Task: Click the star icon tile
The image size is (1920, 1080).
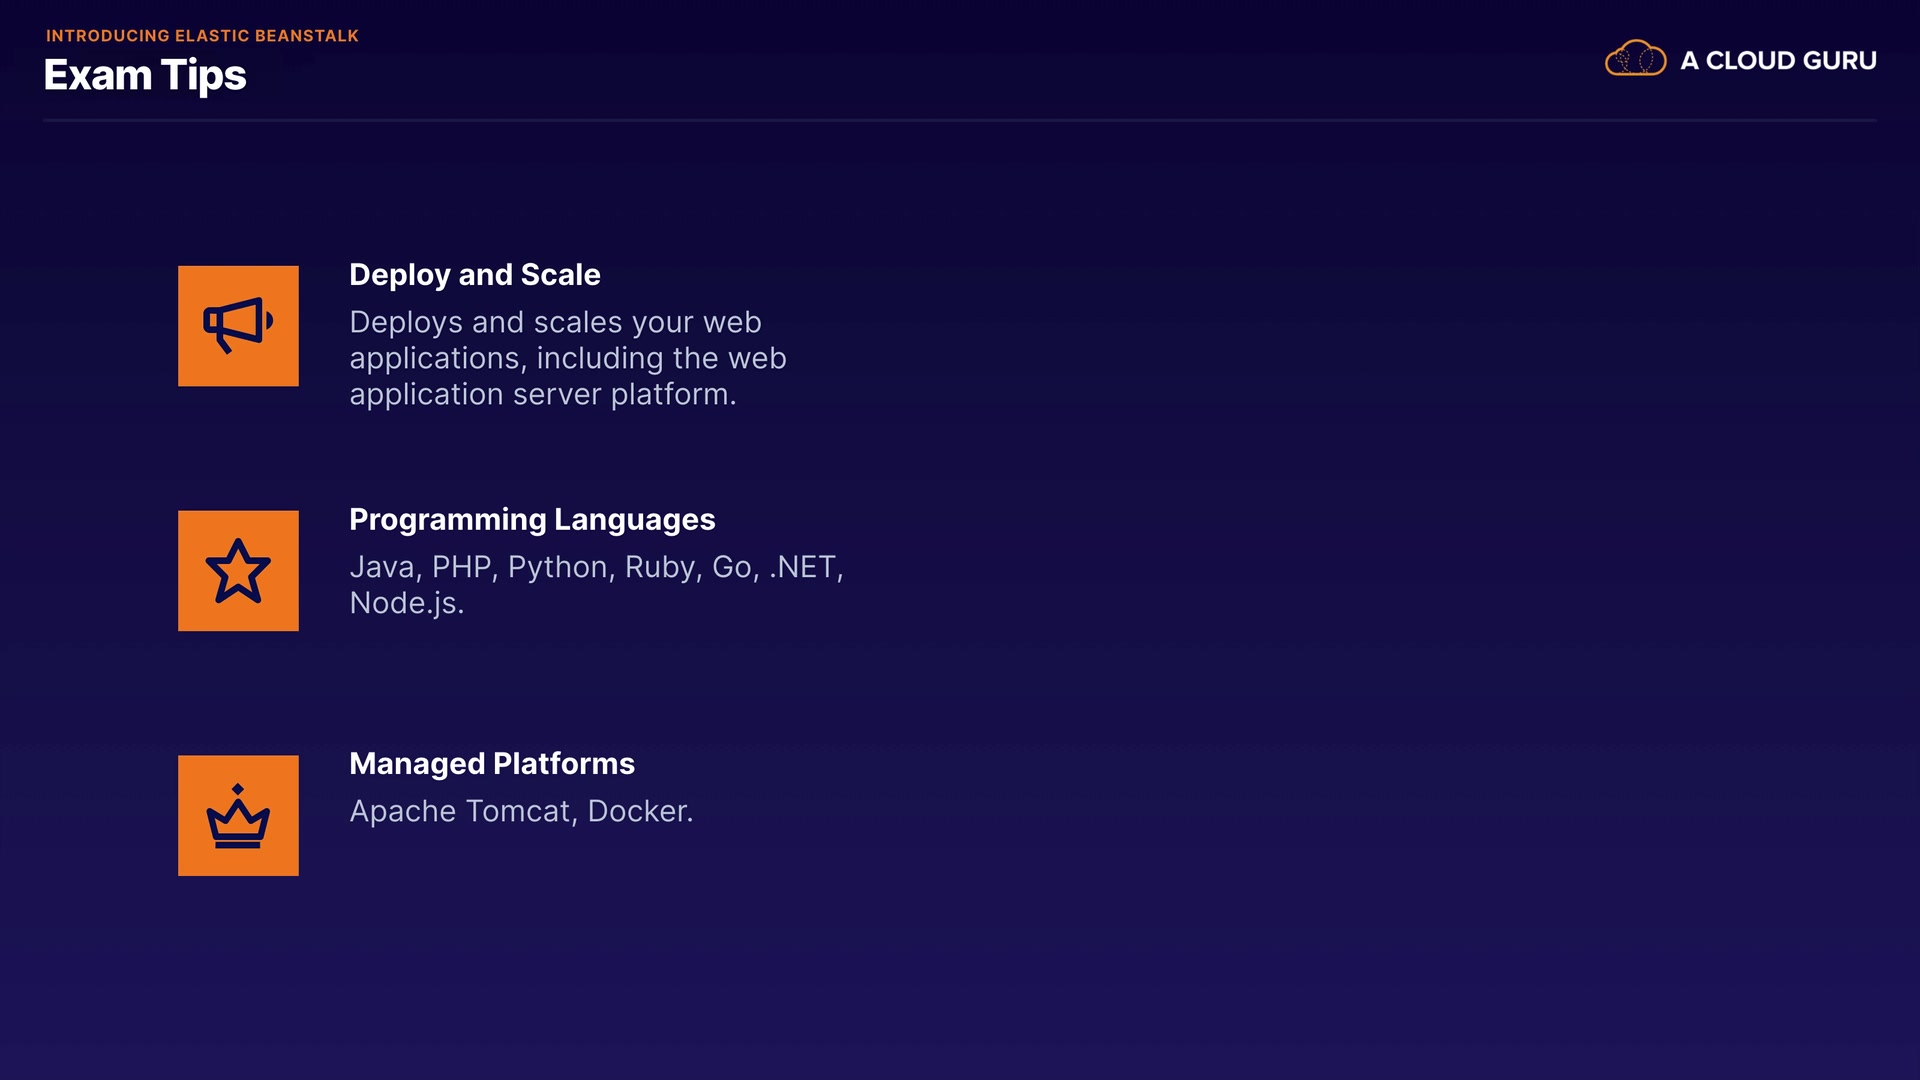Action: (x=238, y=571)
